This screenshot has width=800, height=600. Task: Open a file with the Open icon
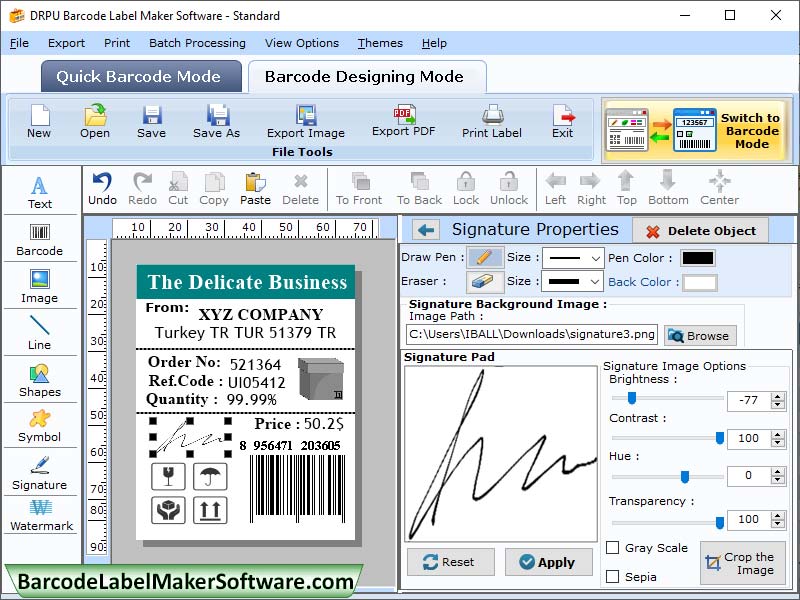[95, 121]
